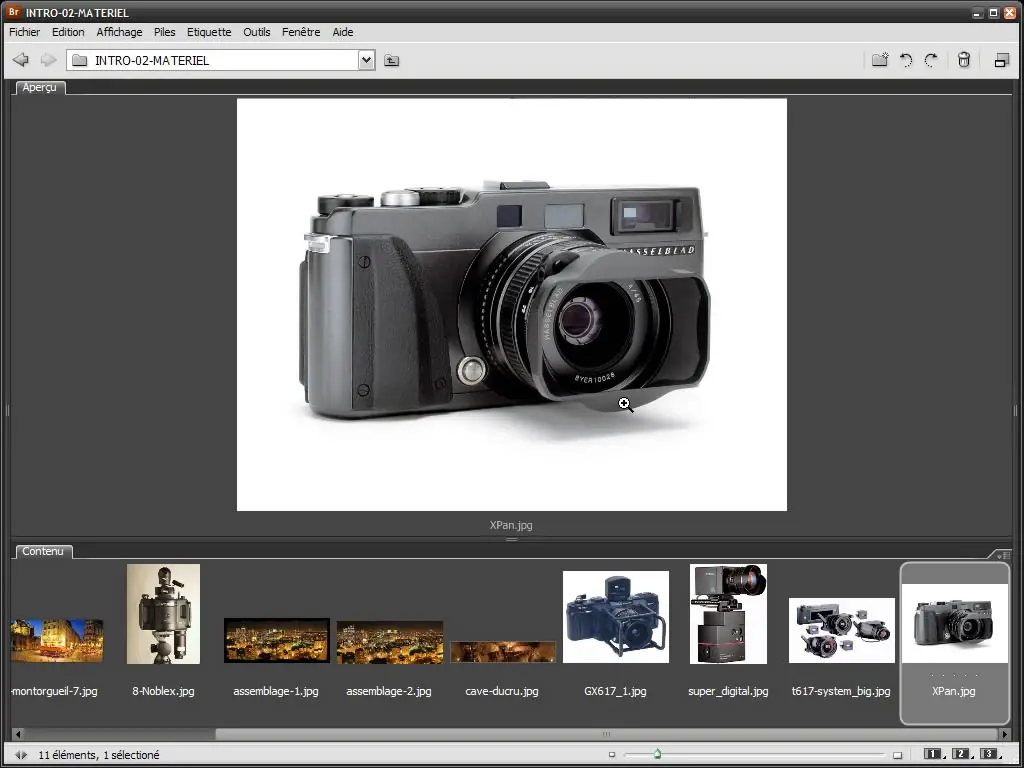Open the folder path dropdown arrow
Viewport: 1024px width, 768px height.
coord(366,60)
